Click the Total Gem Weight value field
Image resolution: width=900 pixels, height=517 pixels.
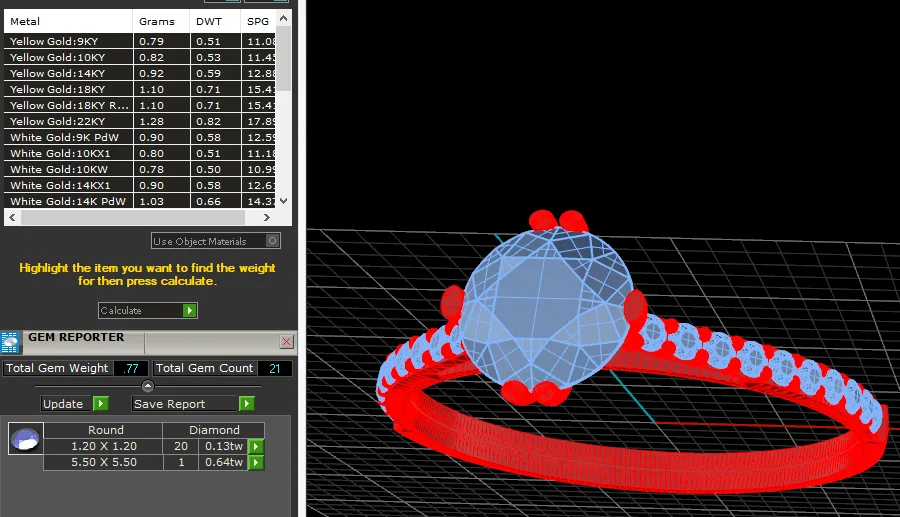(131, 368)
